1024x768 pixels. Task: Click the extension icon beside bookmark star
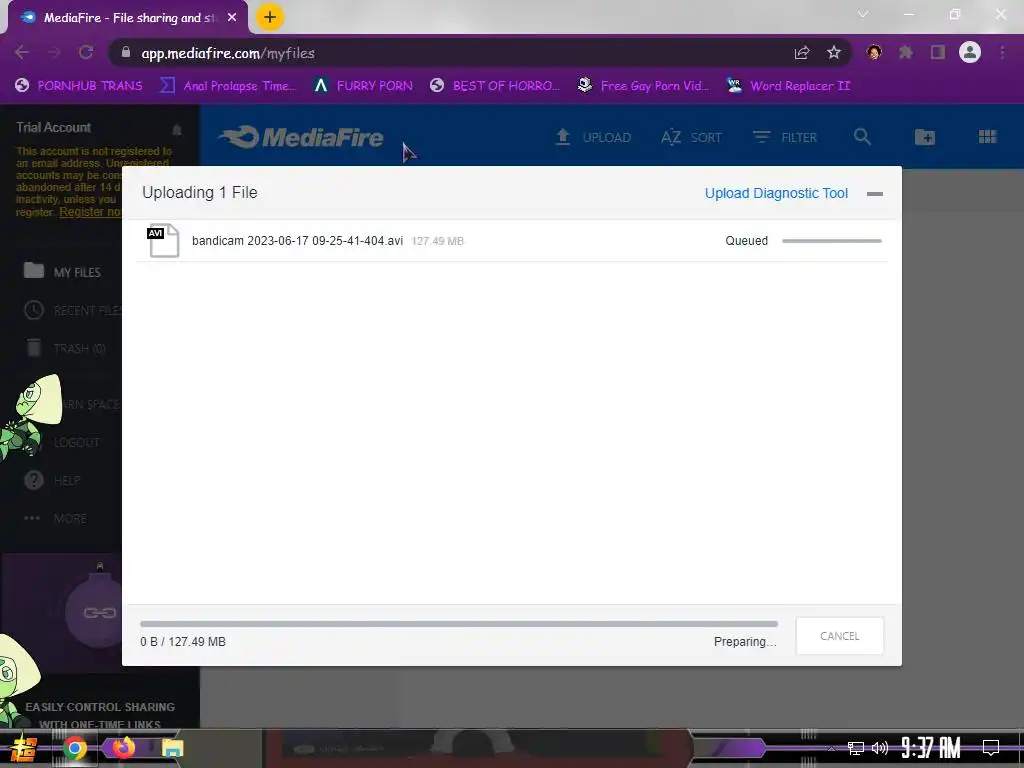[874, 52]
